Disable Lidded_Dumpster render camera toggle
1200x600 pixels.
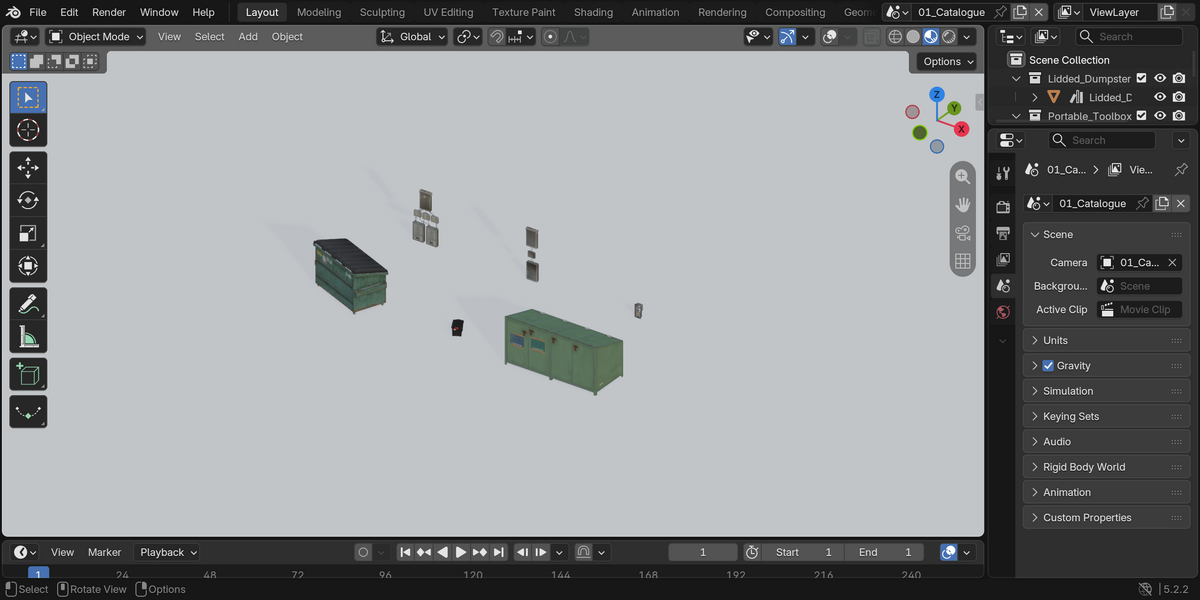pos(1179,78)
